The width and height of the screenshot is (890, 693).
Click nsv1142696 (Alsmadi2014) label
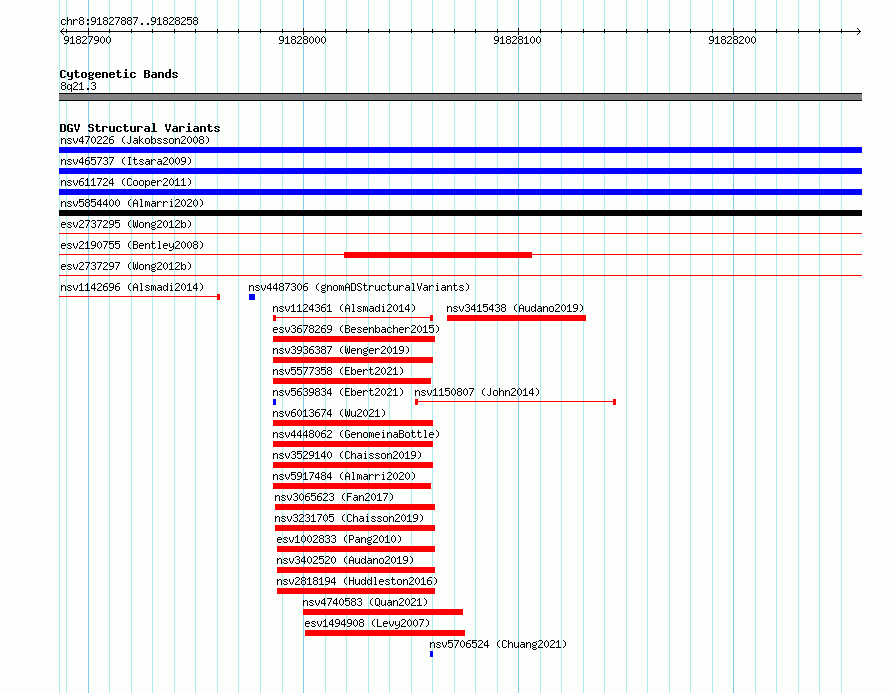(x=132, y=287)
